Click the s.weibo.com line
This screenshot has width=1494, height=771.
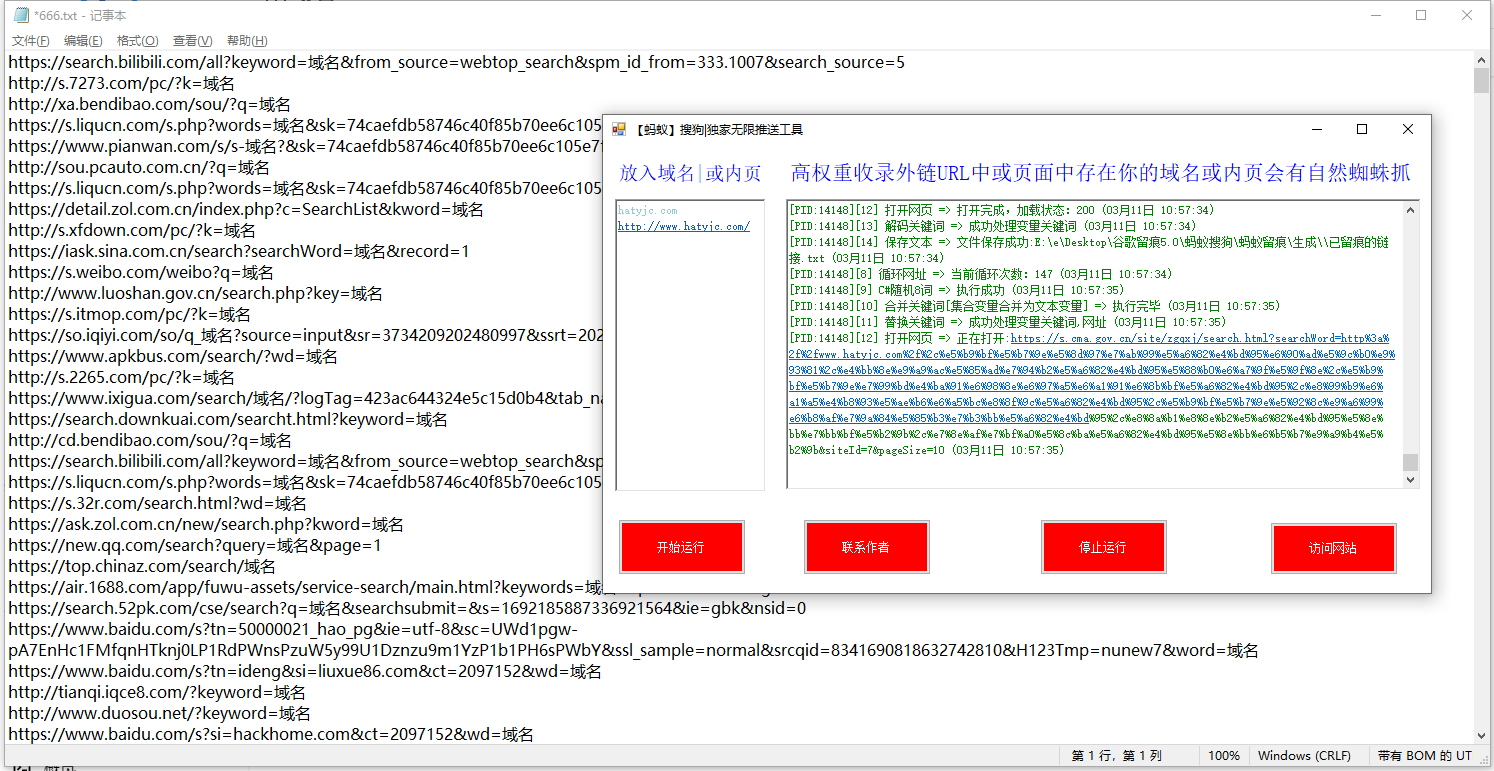click(141, 272)
